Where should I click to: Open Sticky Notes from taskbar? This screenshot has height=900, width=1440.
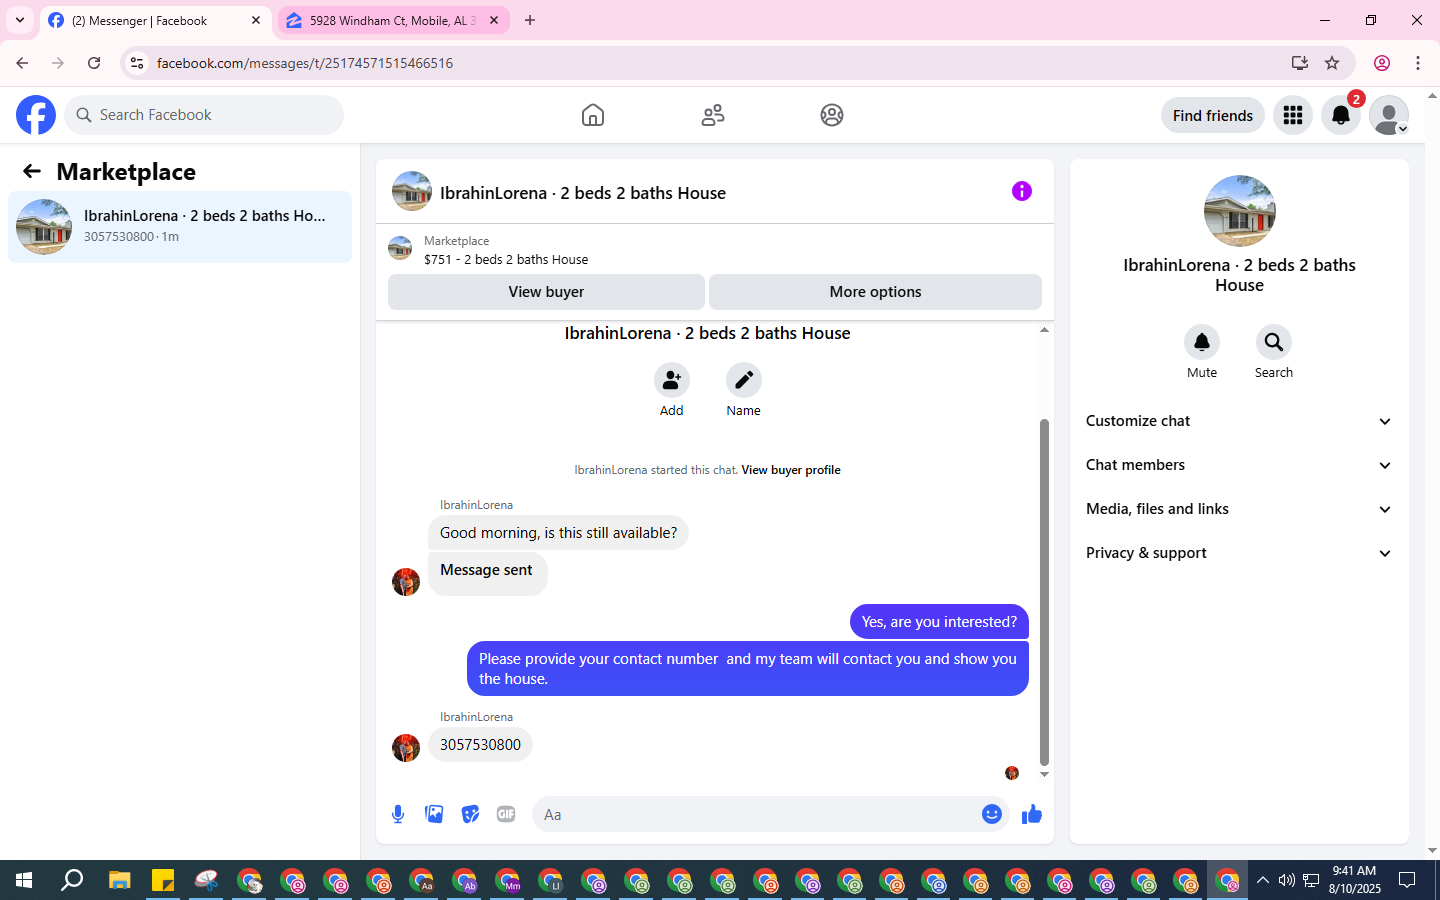(x=163, y=880)
